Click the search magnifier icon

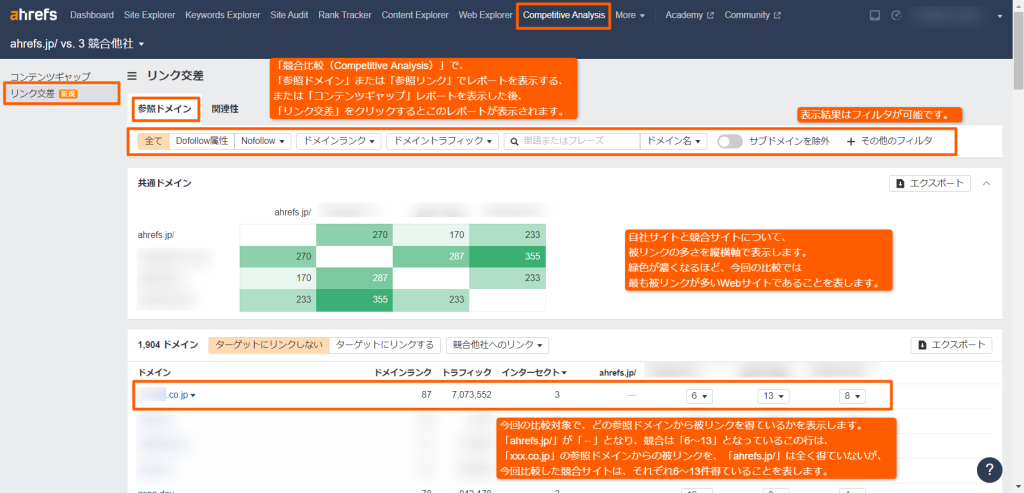click(515, 141)
